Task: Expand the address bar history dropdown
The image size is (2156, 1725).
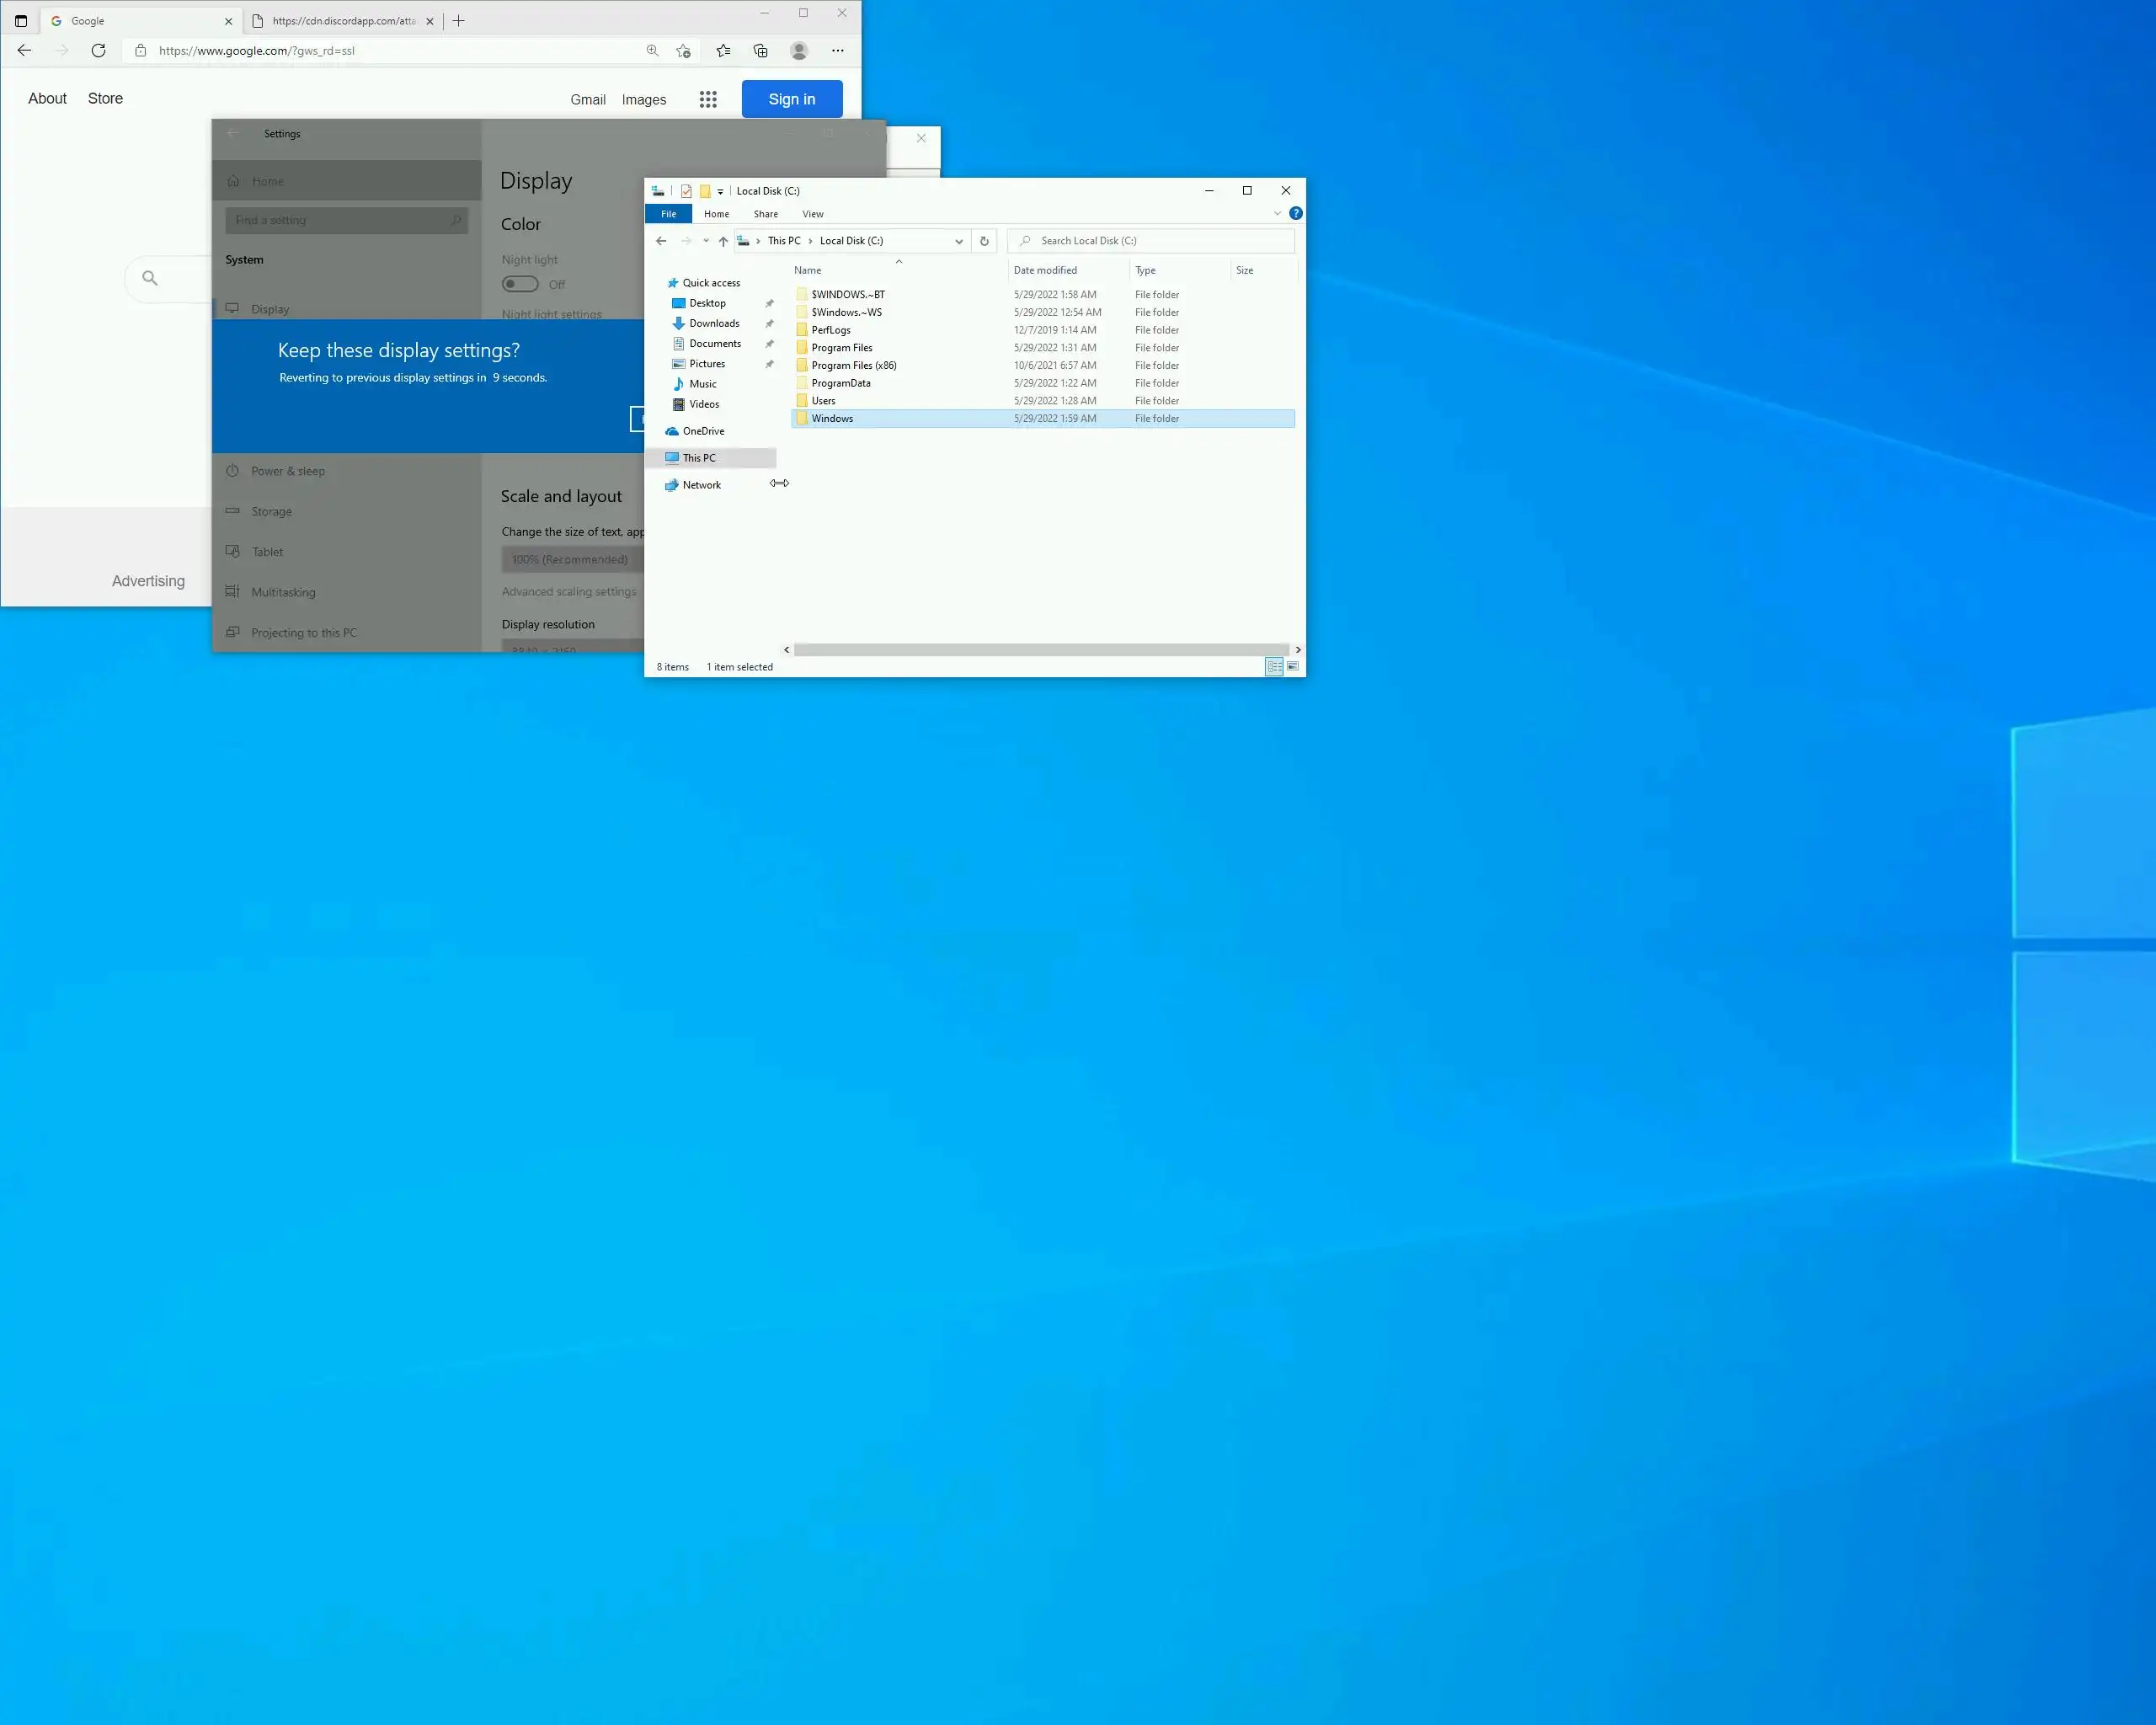Action: (x=959, y=241)
